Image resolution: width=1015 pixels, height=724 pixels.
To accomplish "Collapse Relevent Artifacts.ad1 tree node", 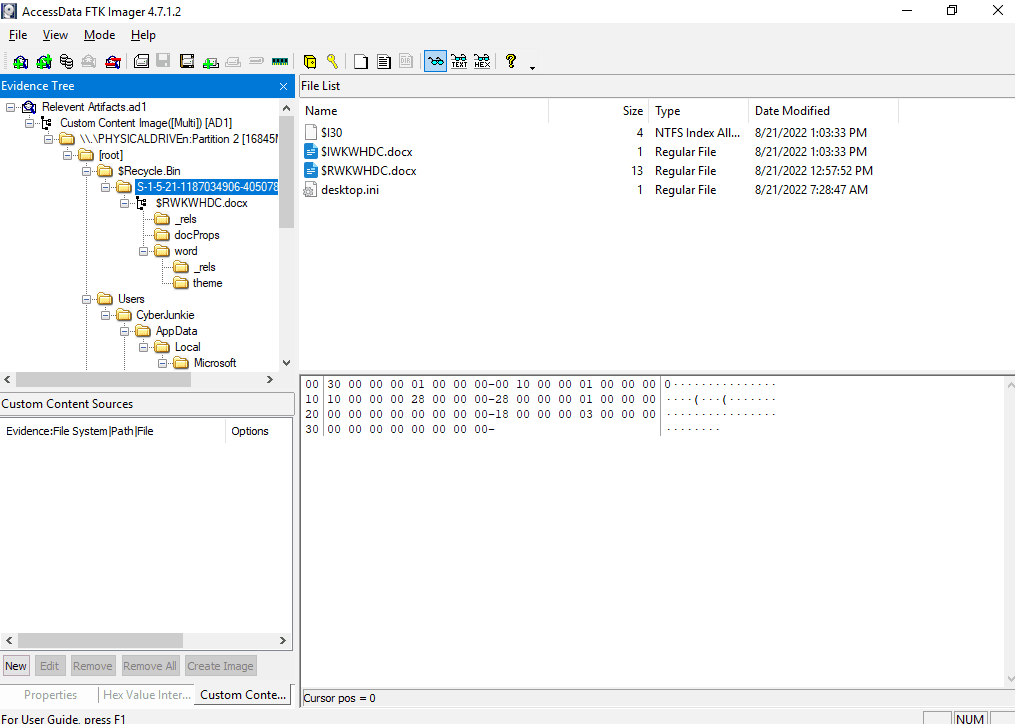I will (10, 107).
